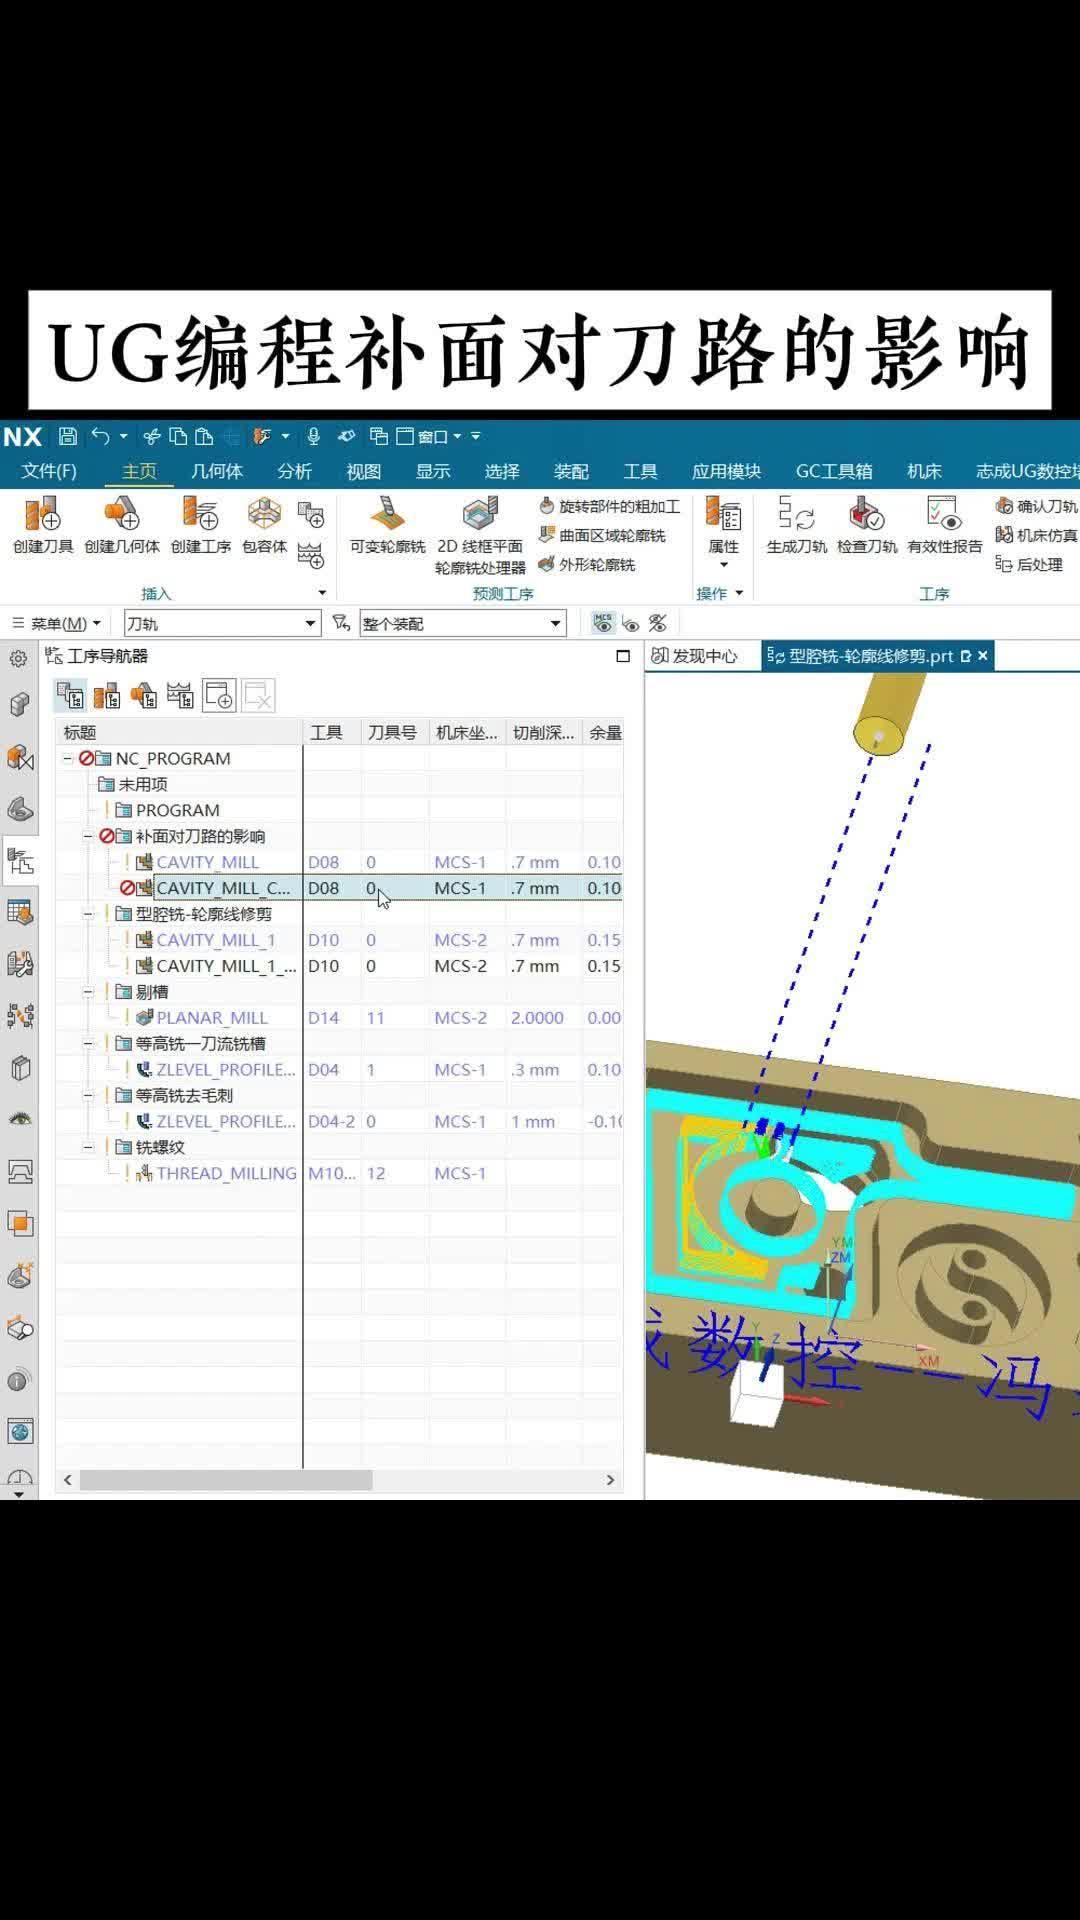Open the 有效性报告 validity report icon
Image resolution: width=1080 pixels, height=1920 pixels.
coord(944,515)
